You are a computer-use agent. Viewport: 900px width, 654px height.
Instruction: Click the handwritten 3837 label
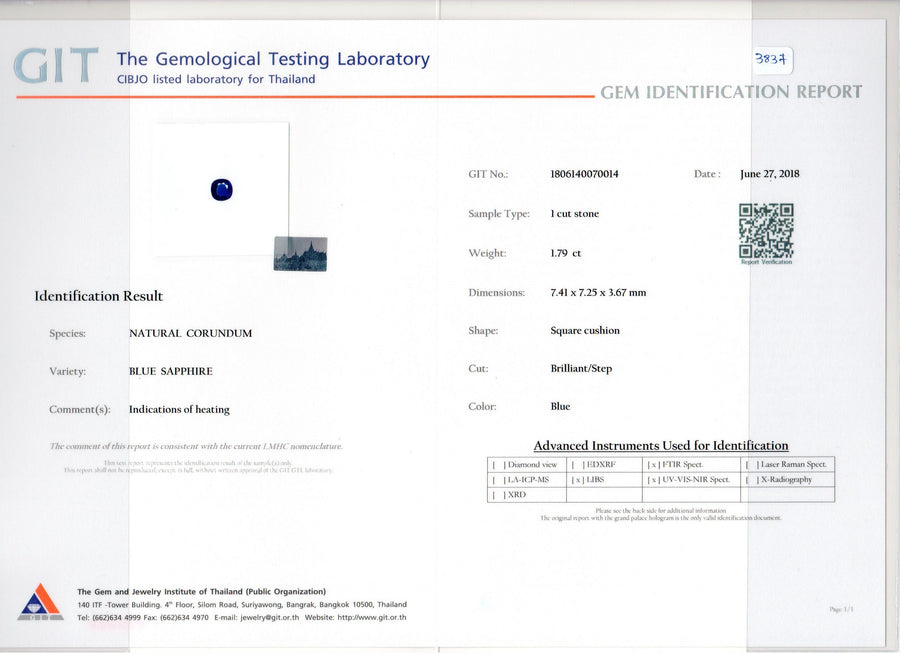[773, 59]
